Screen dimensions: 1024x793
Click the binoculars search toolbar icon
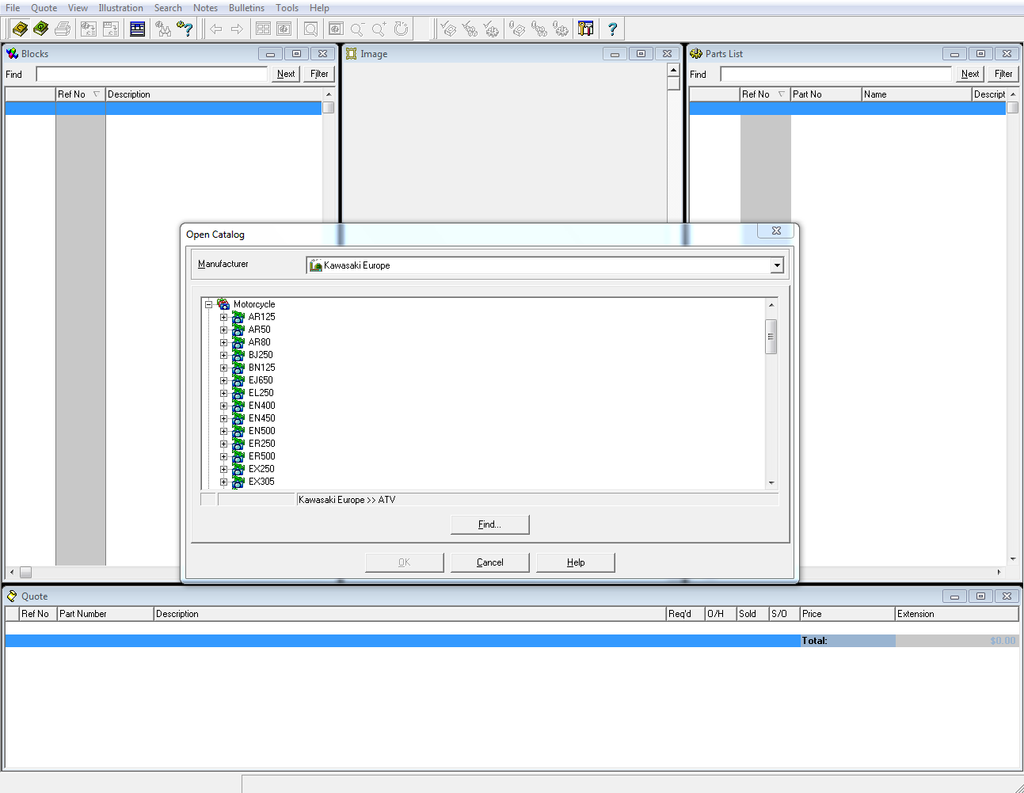(163, 29)
